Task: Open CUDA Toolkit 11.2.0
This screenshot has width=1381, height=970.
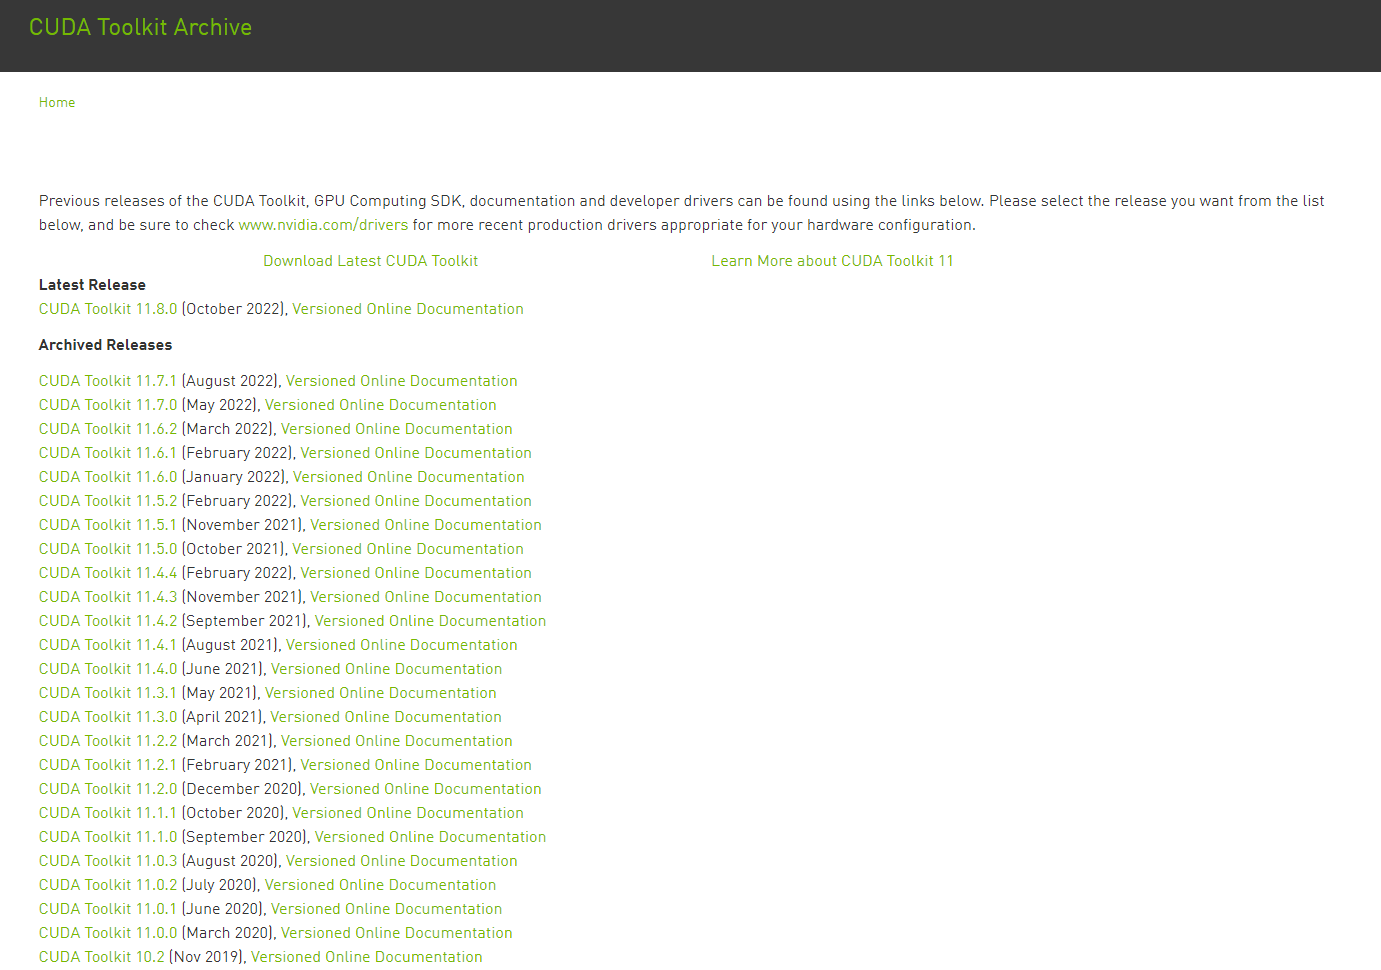Action: tap(108, 789)
